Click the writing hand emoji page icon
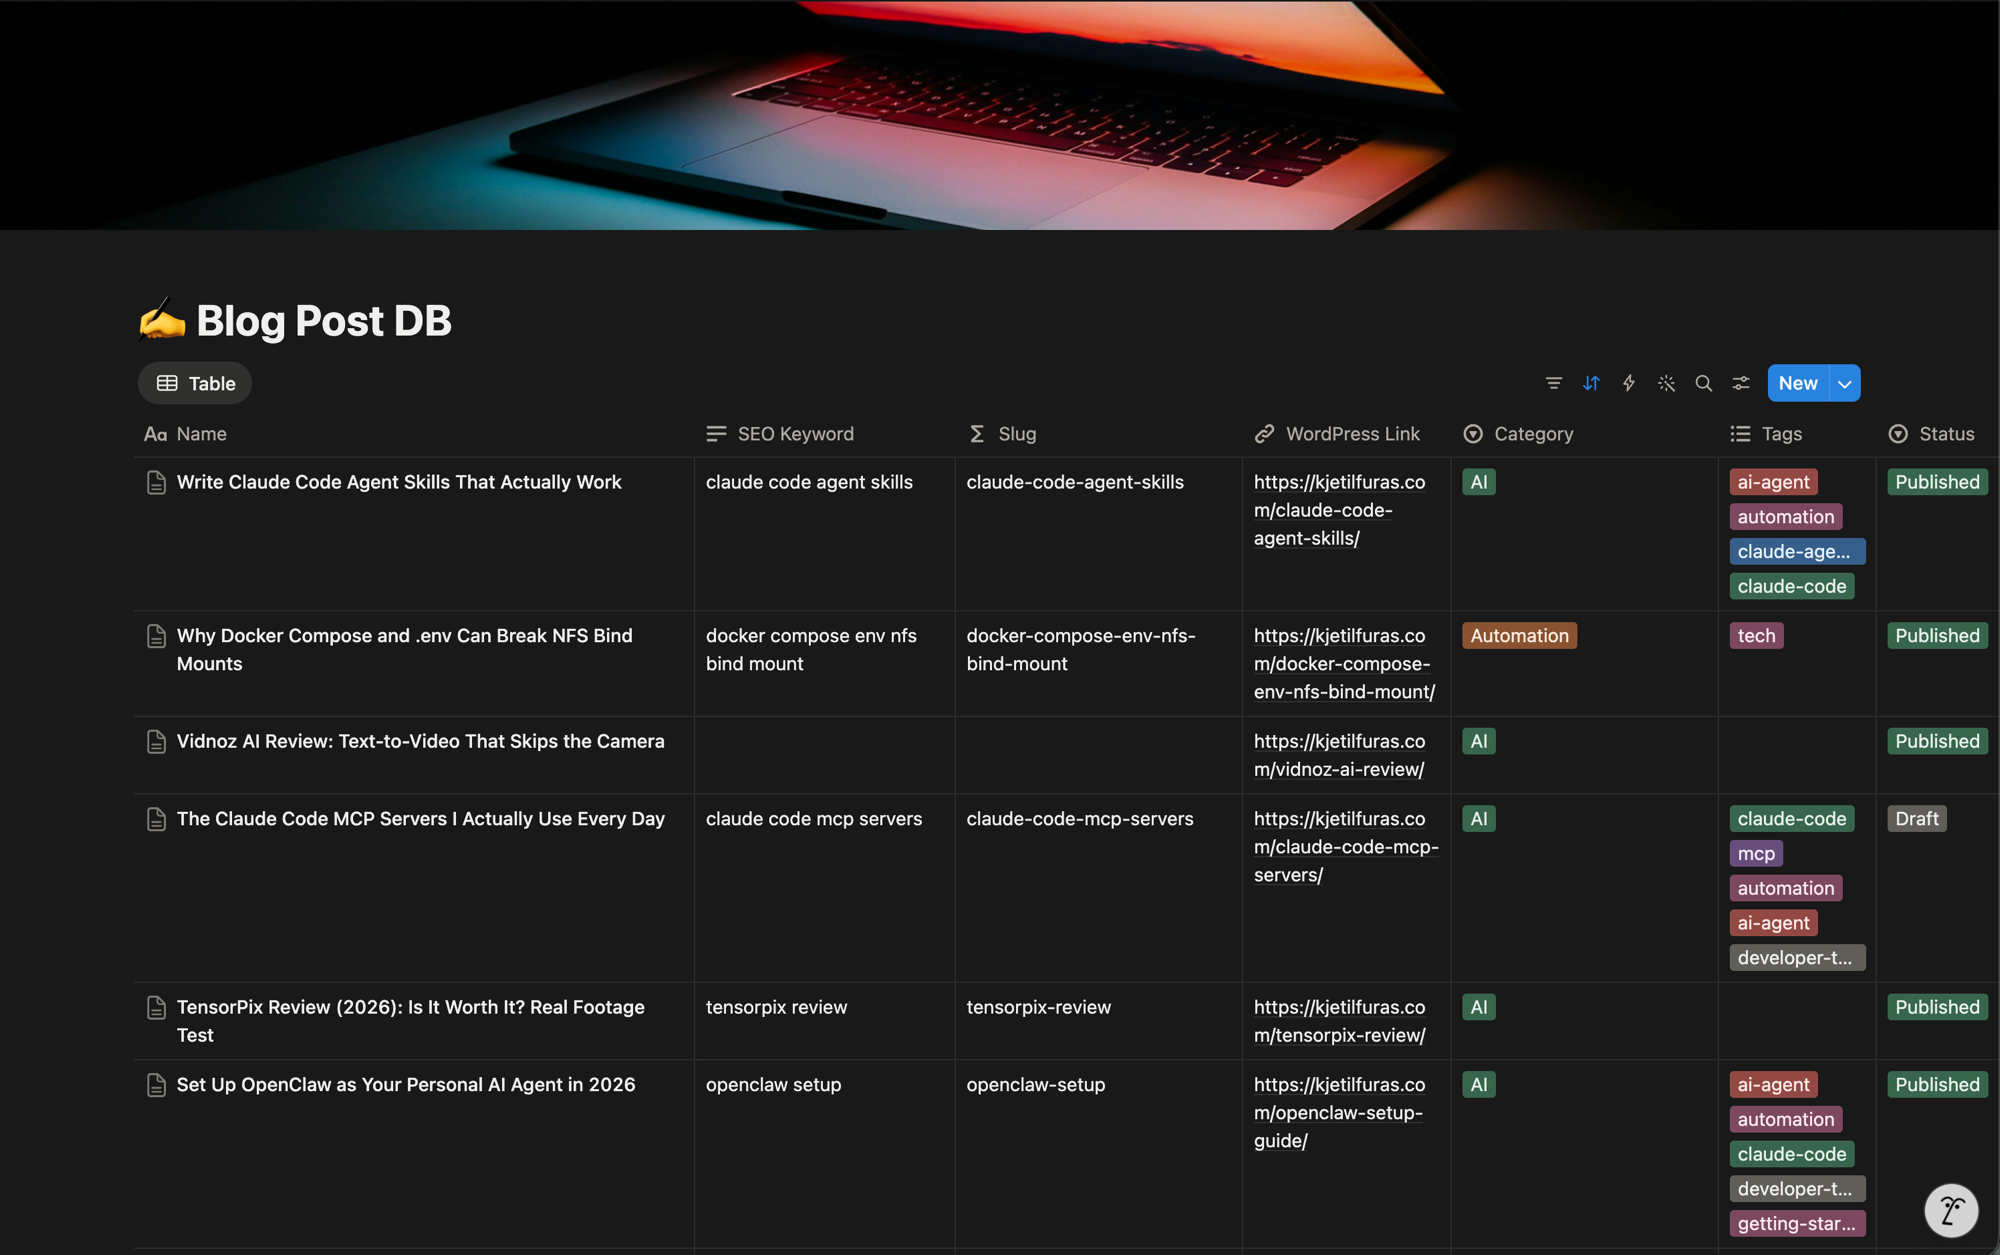Image resolution: width=2000 pixels, height=1255 pixels. click(x=162, y=321)
